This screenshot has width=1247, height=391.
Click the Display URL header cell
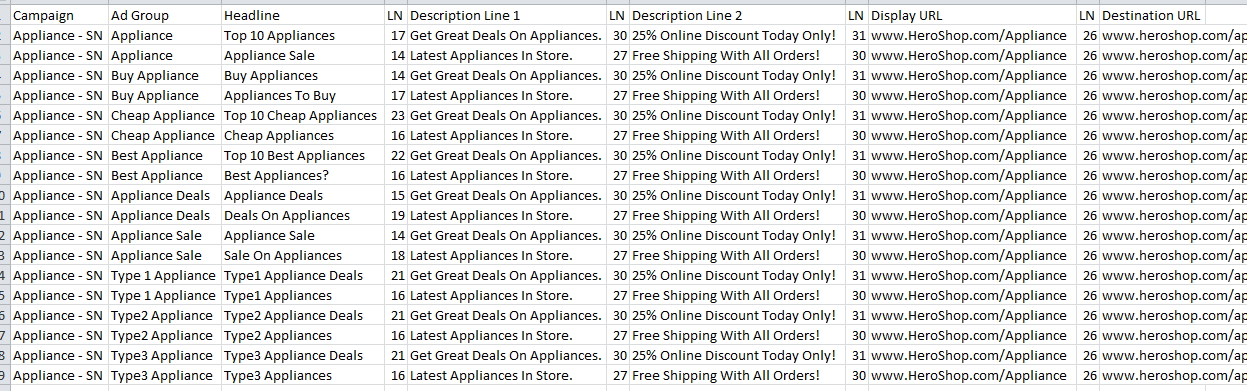click(x=973, y=16)
